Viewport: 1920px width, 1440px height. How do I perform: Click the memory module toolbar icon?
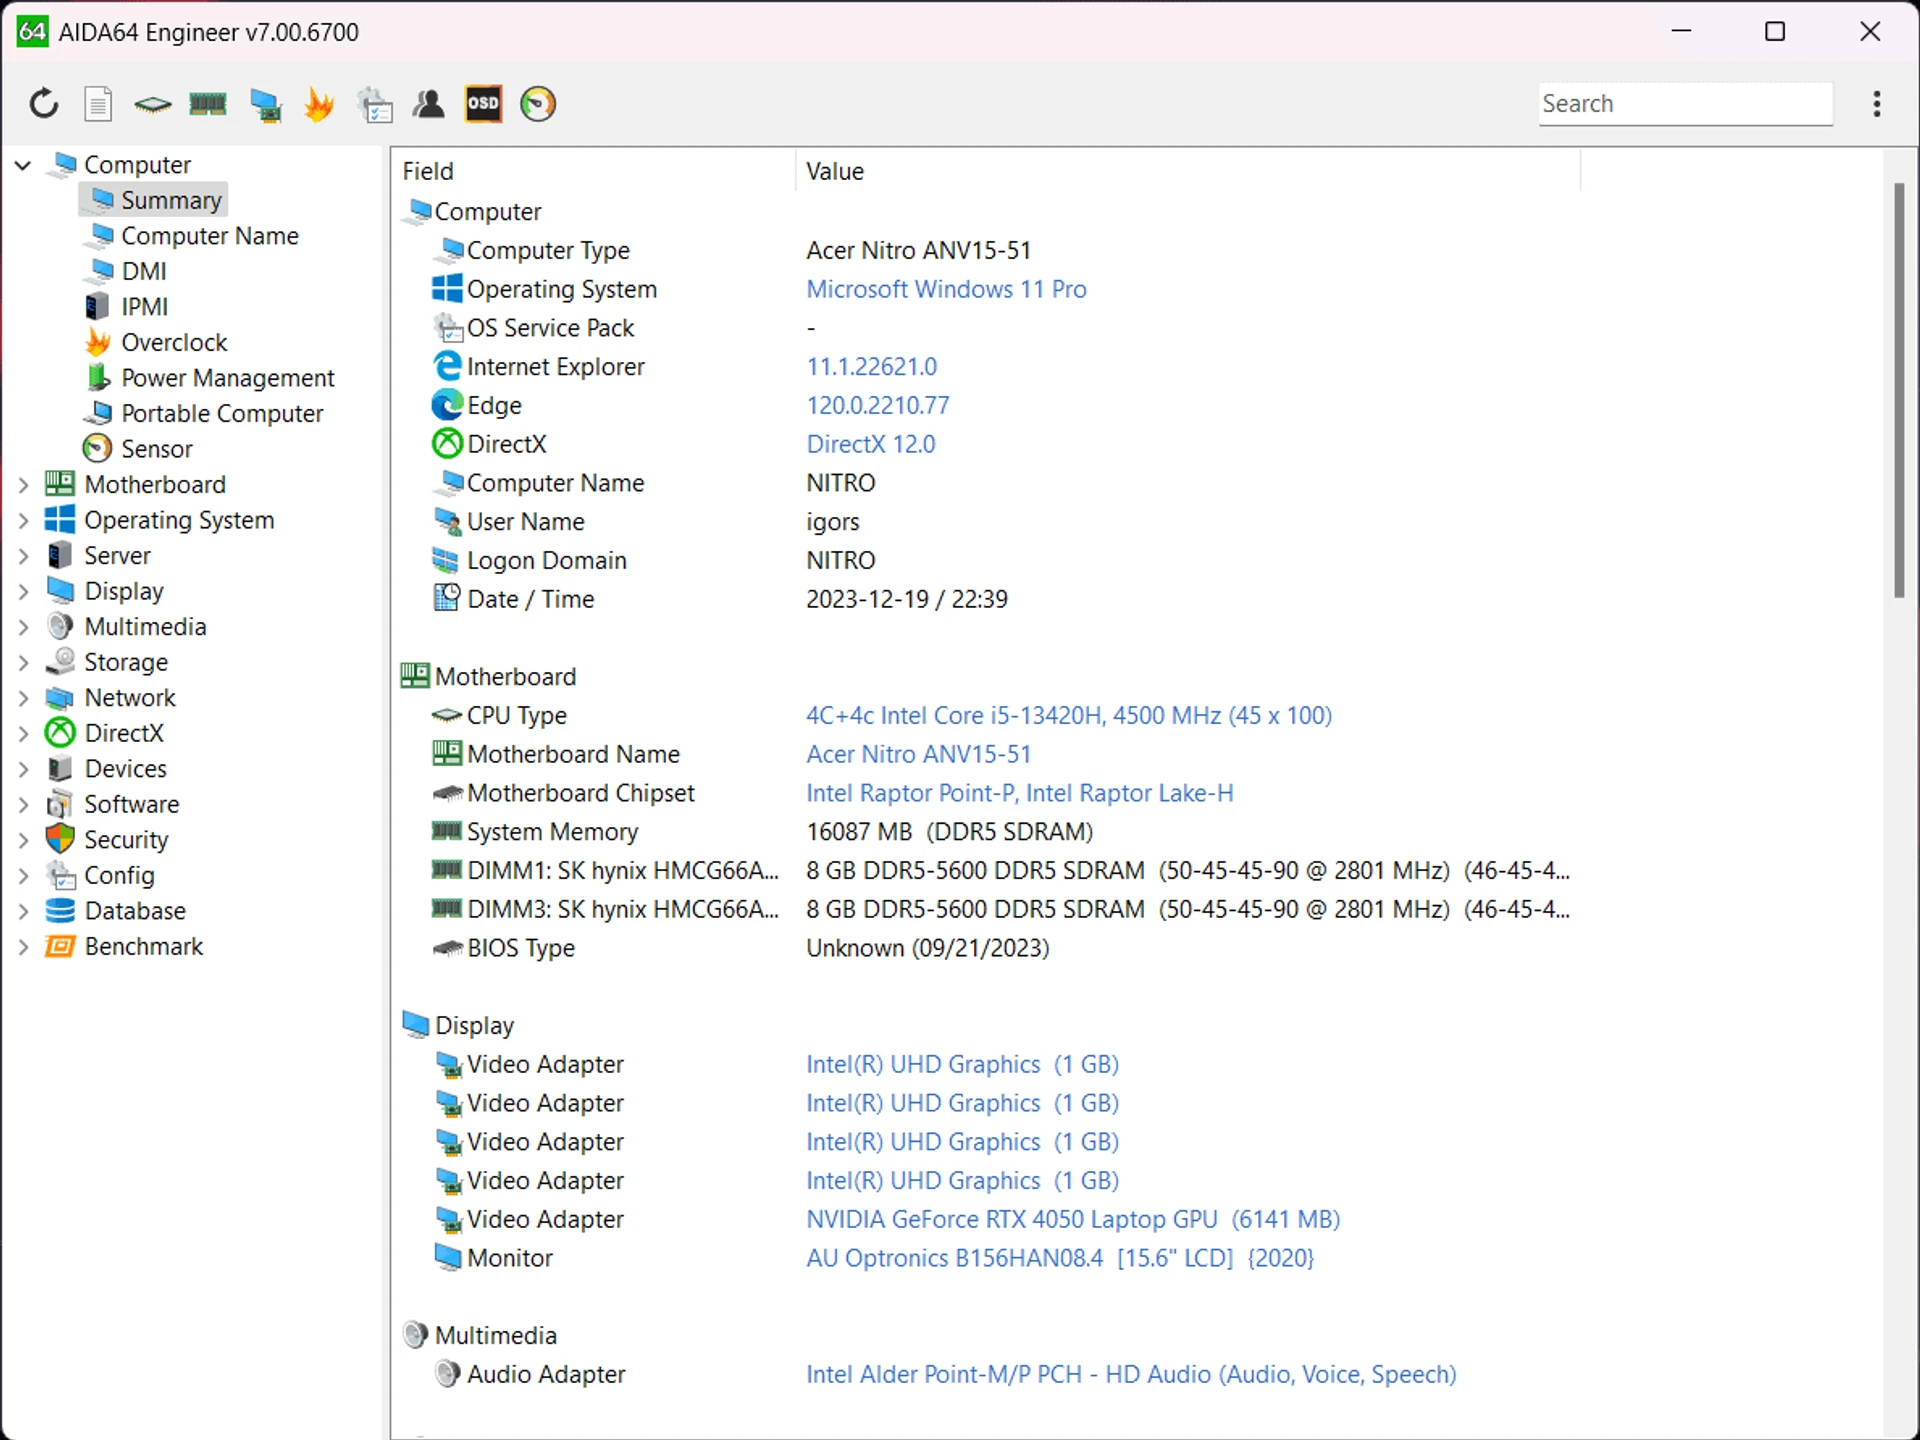(208, 104)
